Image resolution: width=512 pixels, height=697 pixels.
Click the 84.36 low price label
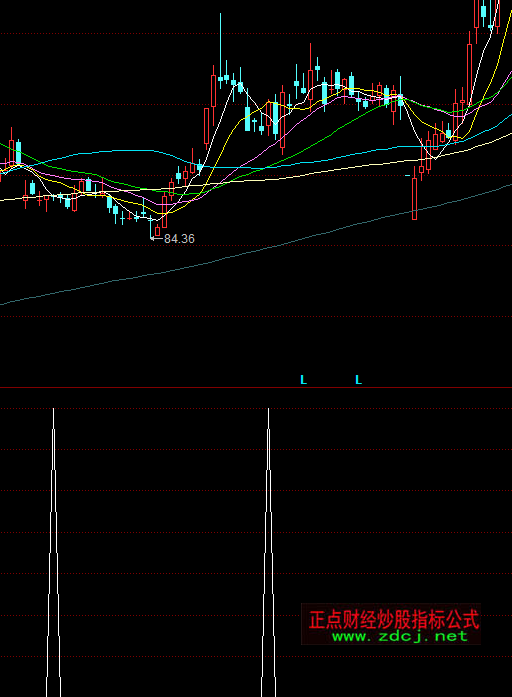(179, 239)
